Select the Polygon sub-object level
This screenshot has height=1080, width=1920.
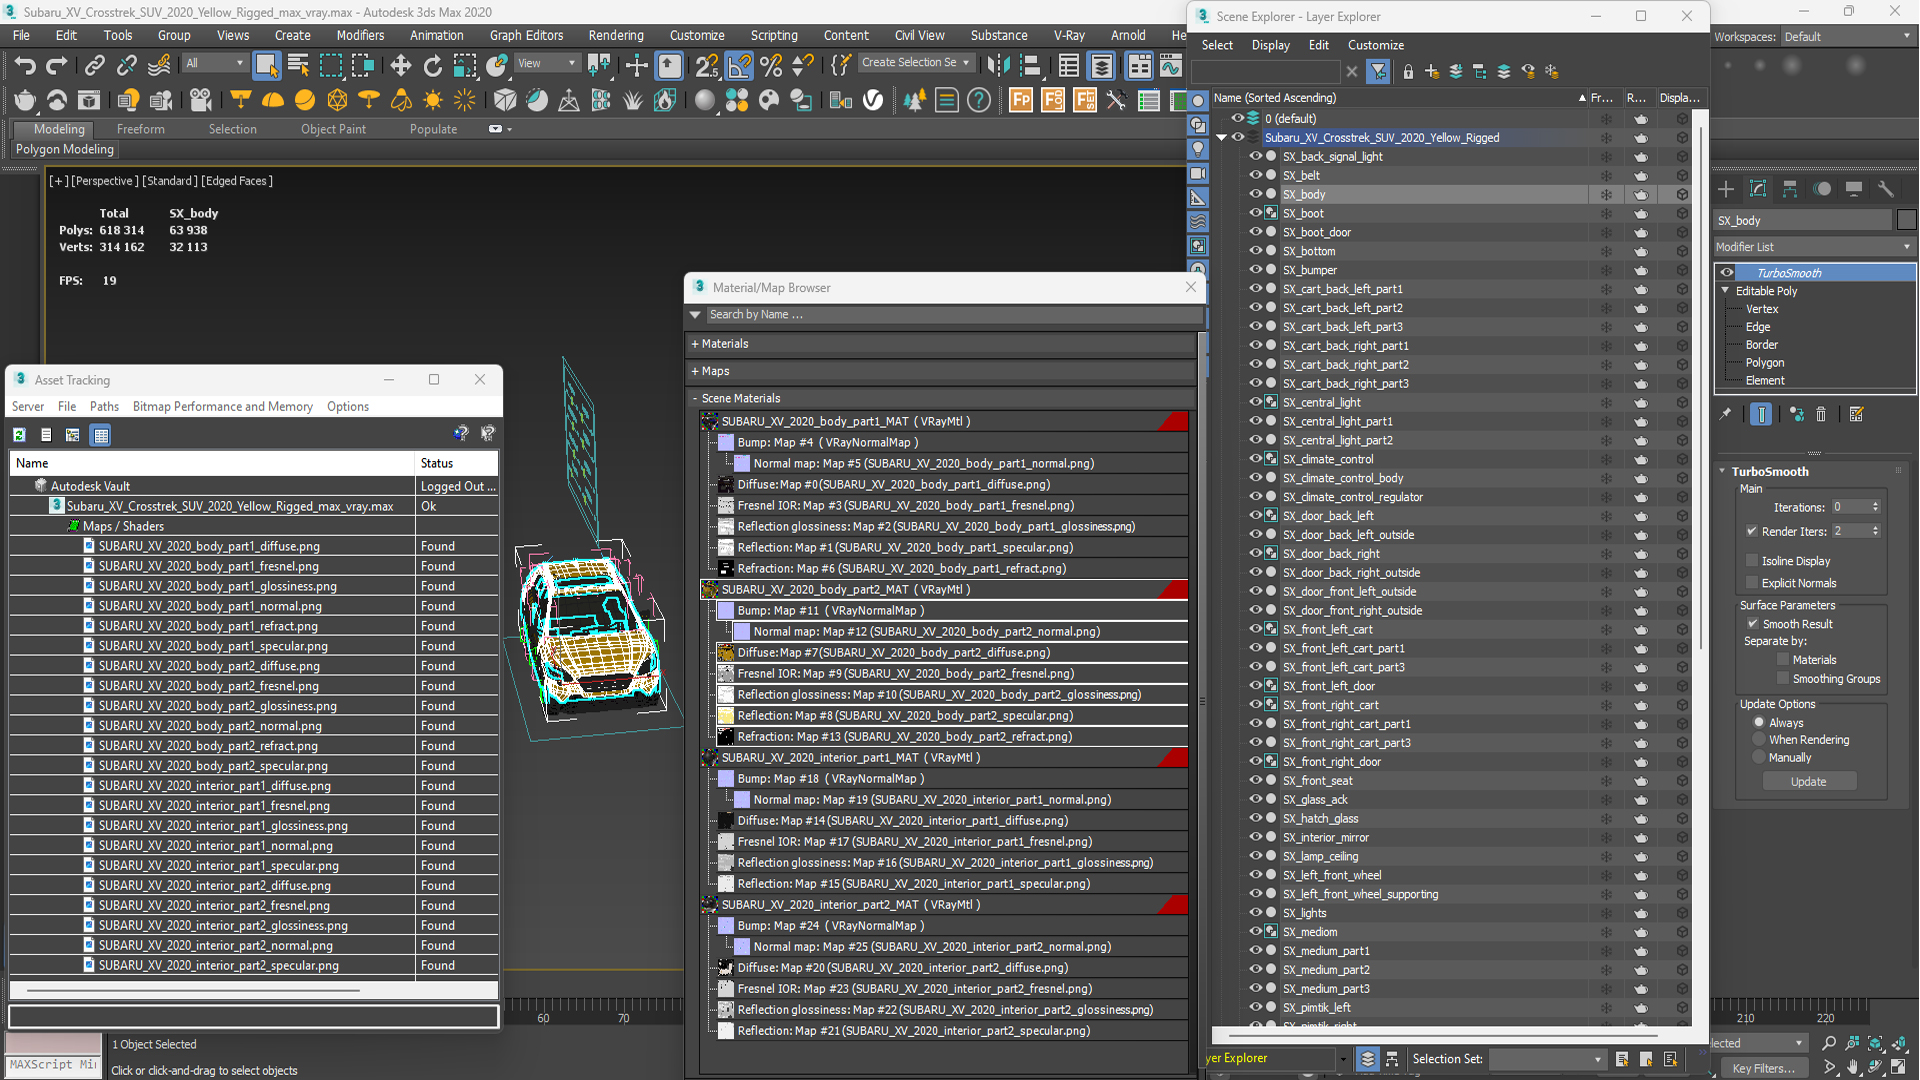point(1765,363)
